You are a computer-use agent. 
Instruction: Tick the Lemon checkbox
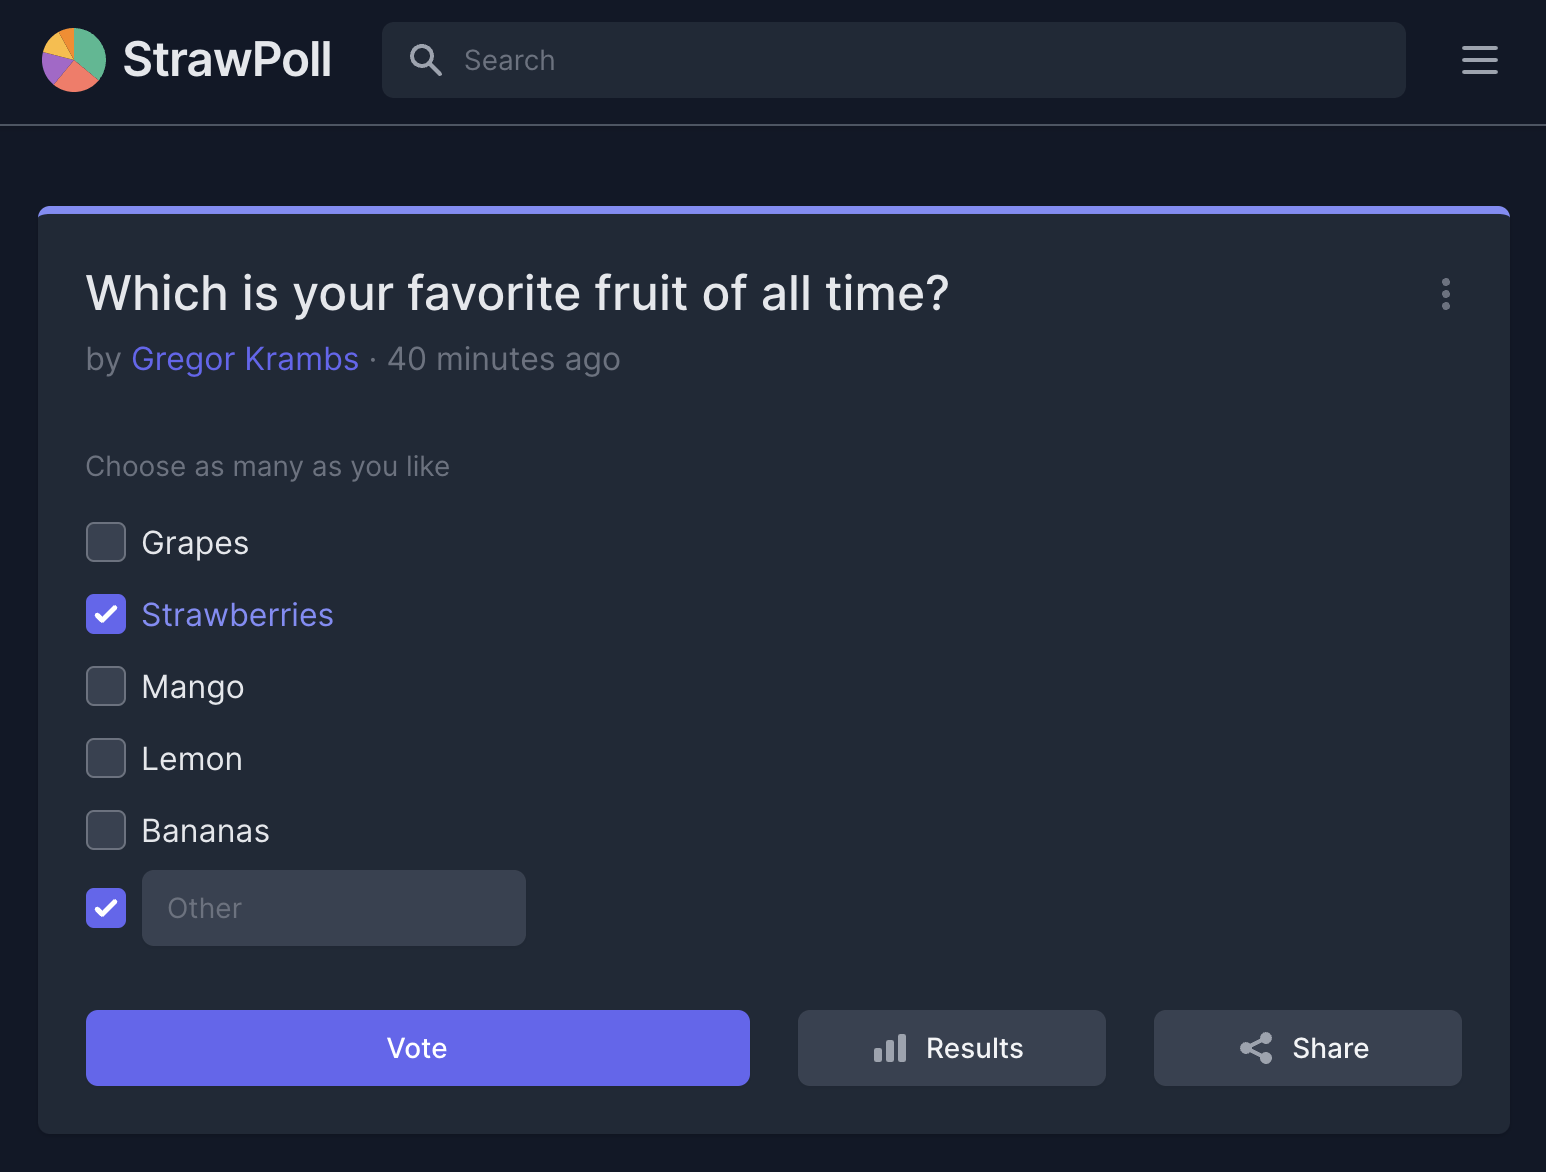[x=106, y=758]
